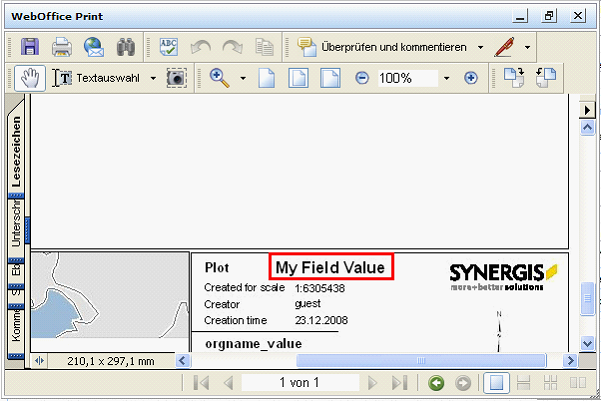The height and width of the screenshot is (401, 601).
Task: Open the zoom percentage dropdown
Action: point(447,79)
